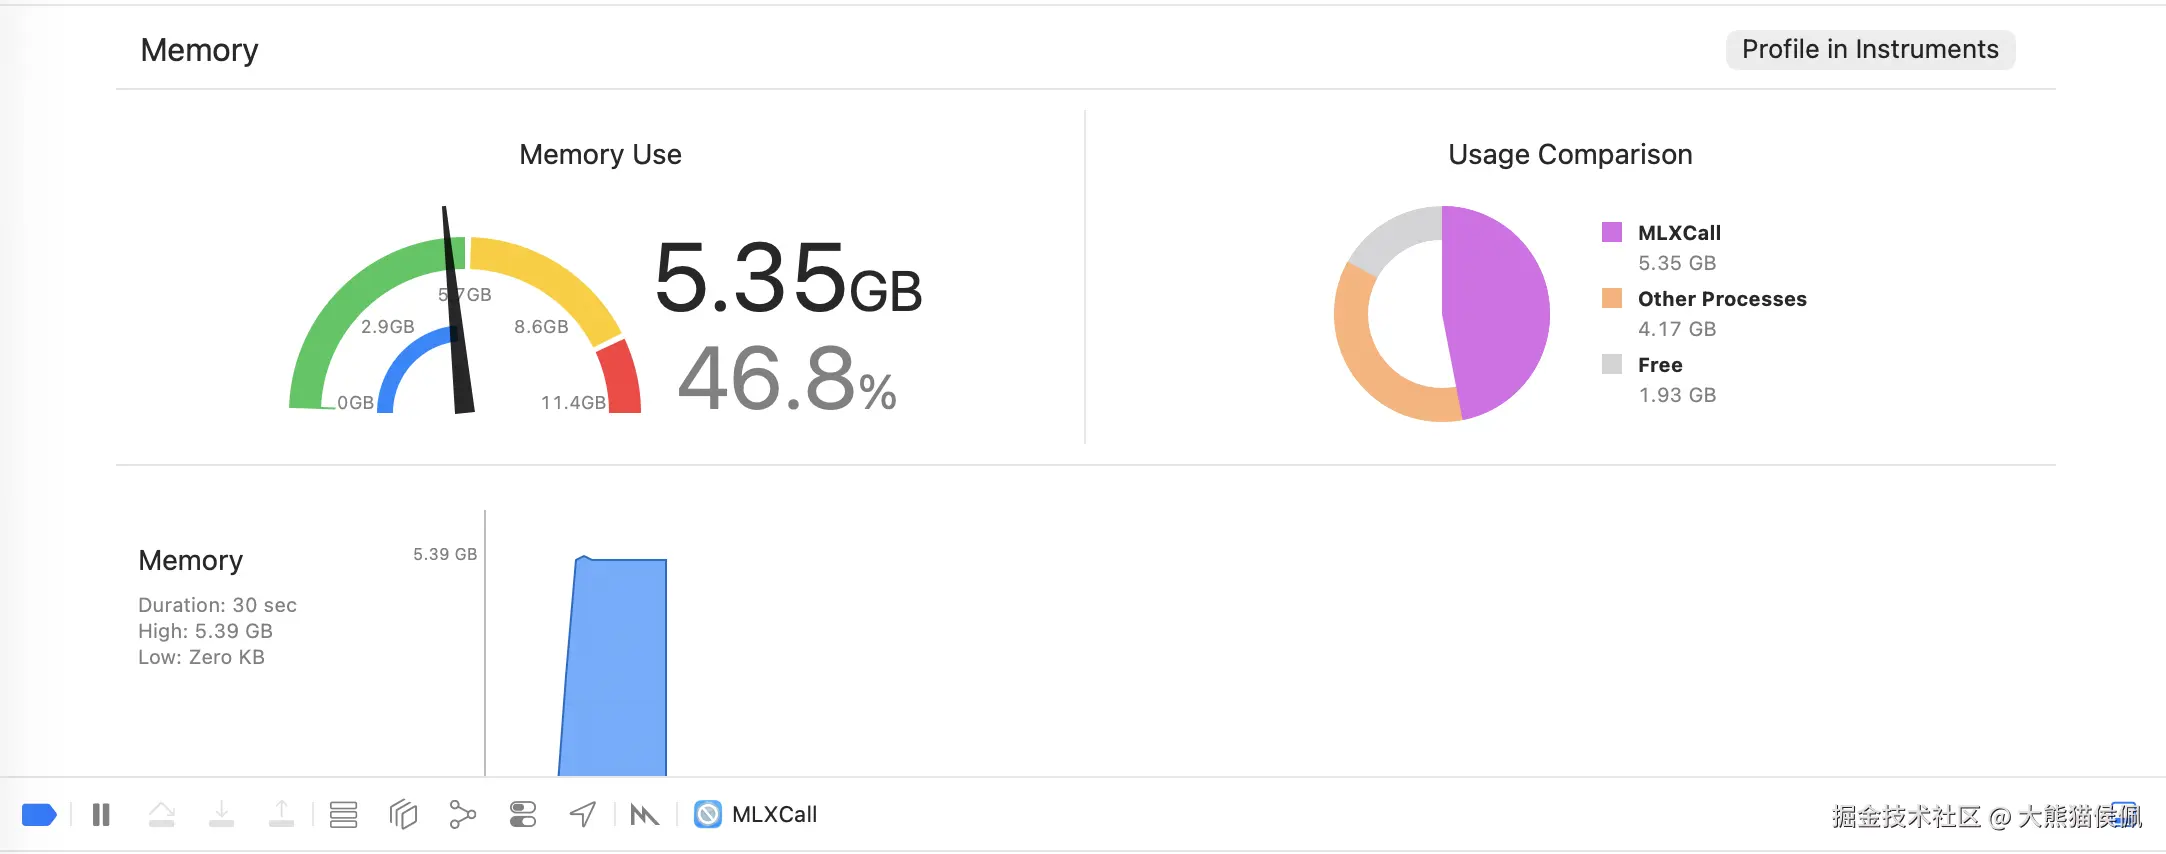Click the three stacked rows icon

(x=343, y=815)
